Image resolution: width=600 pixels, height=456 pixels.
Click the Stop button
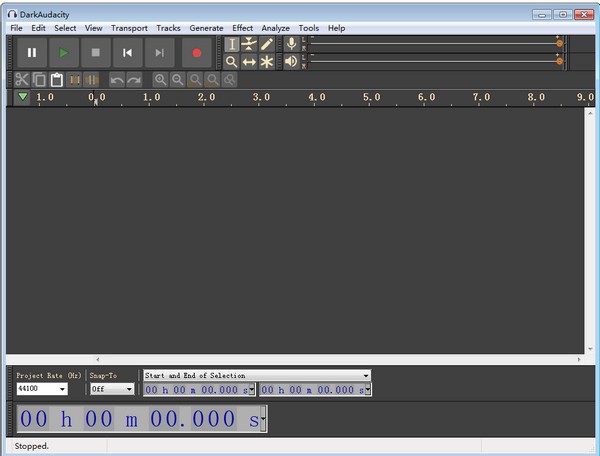point(96,53)
